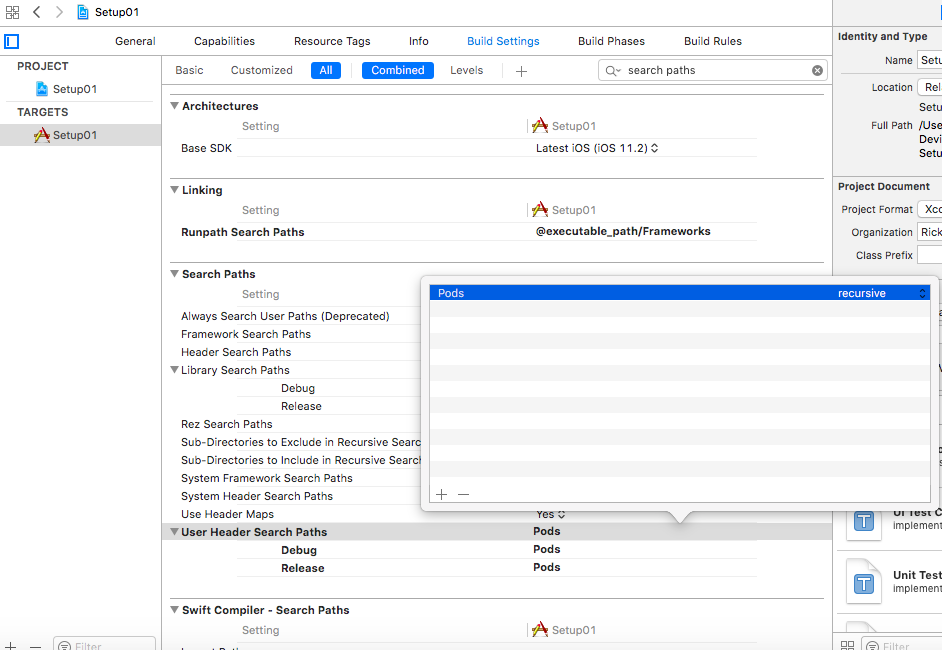Open the Info tab
This screenshot has width=942, height=650.
[x=419, y=41]
